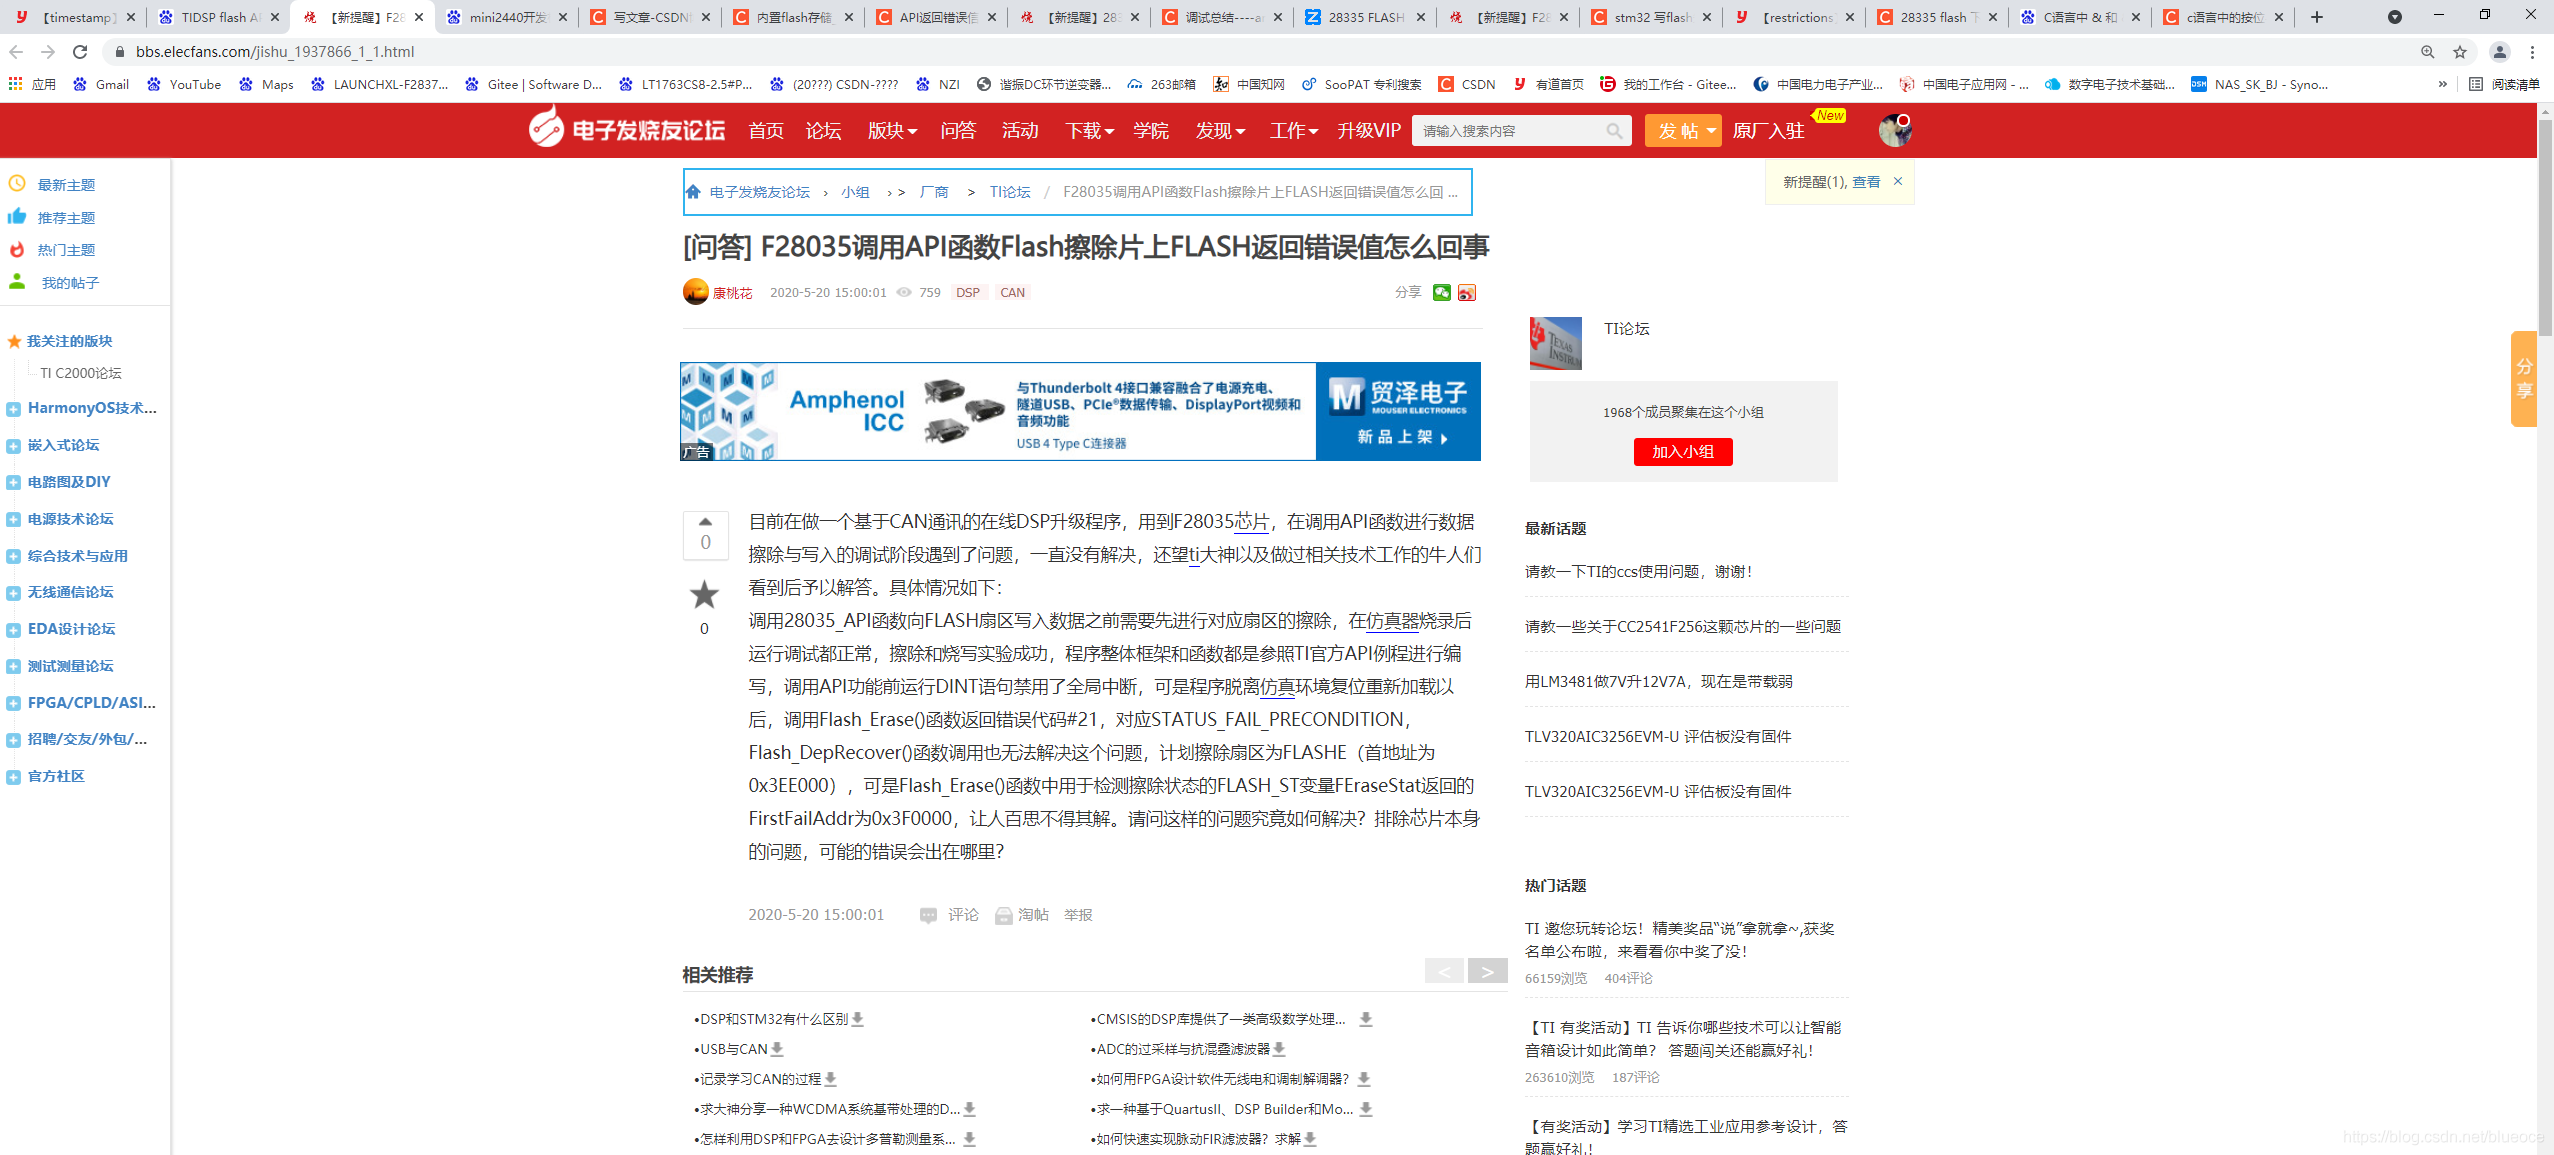
Task: Click the 加入小组 button
Action: 1682,452
